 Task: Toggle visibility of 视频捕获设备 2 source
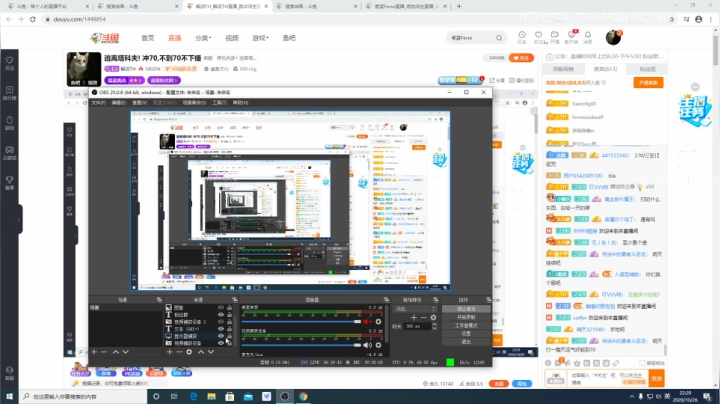coord(221,322)
